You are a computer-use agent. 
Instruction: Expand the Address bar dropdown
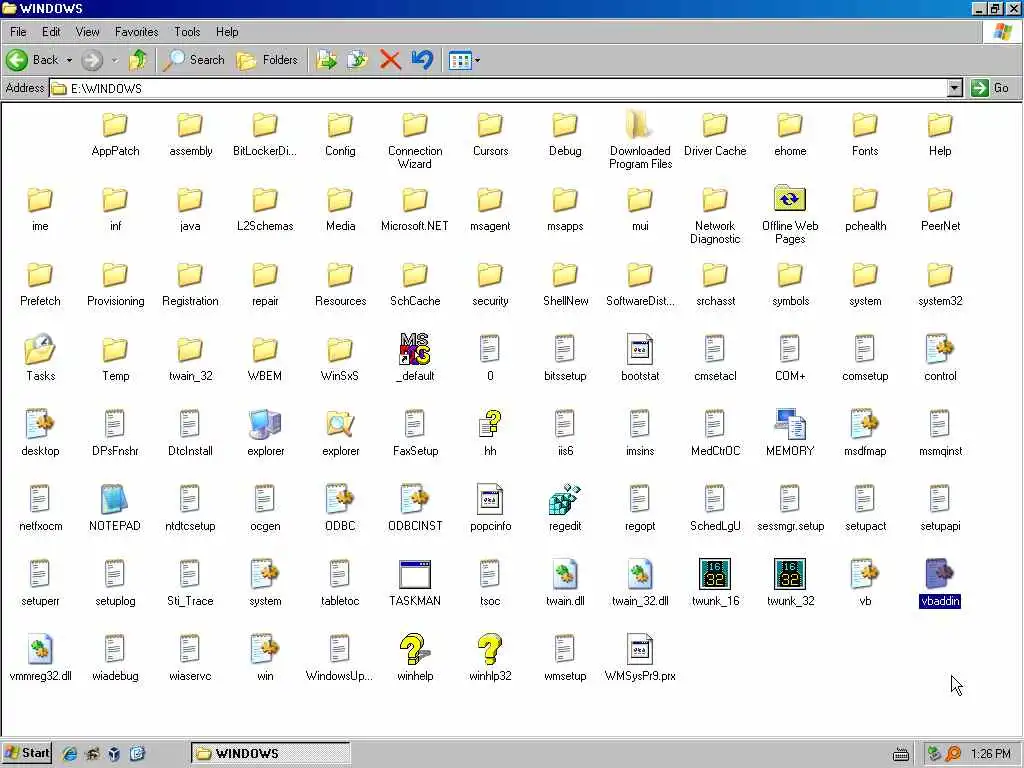tap(955, 88)
